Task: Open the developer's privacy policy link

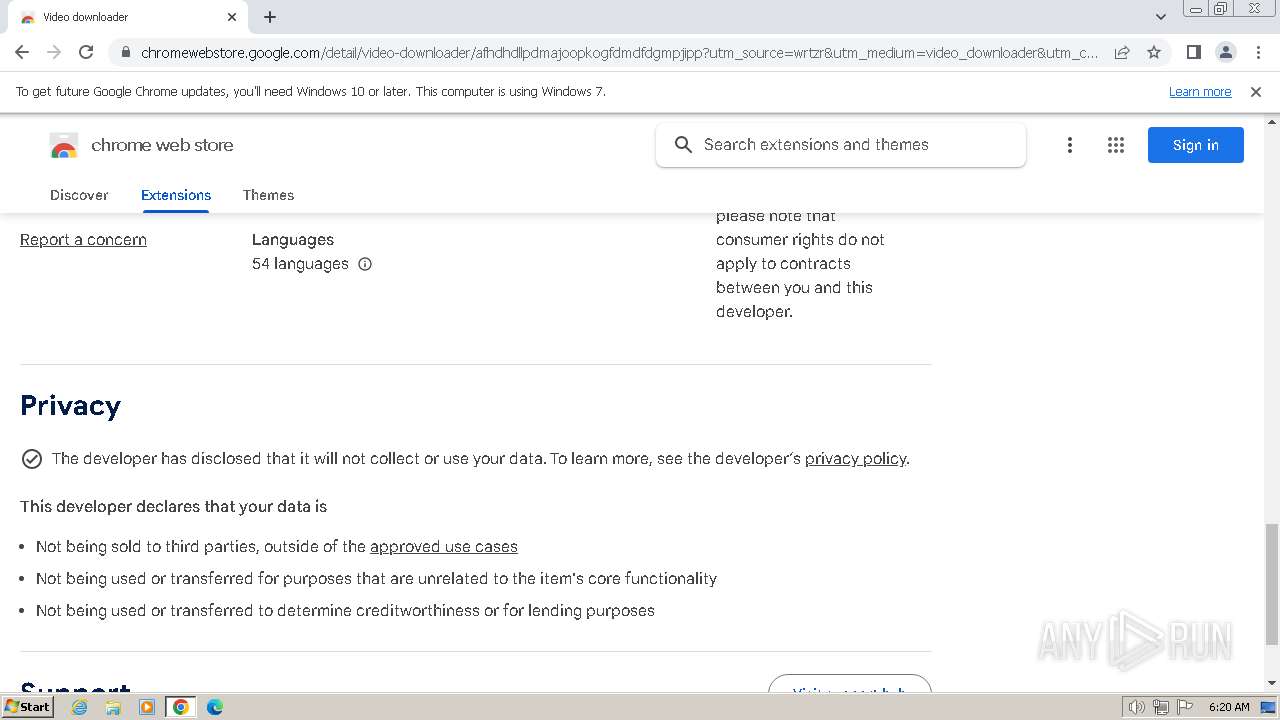Action: pos(855,459)
